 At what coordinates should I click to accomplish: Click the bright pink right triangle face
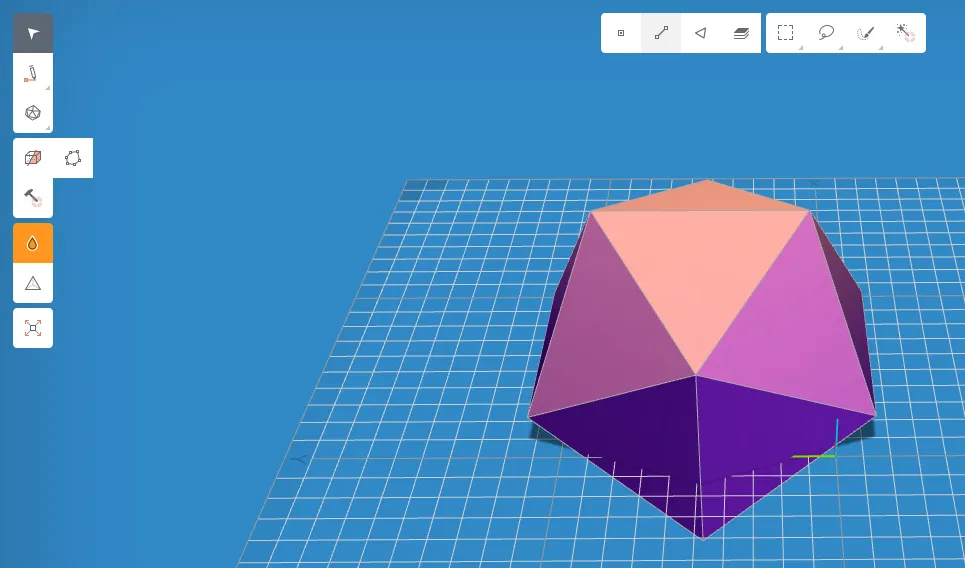pos(794,335)
